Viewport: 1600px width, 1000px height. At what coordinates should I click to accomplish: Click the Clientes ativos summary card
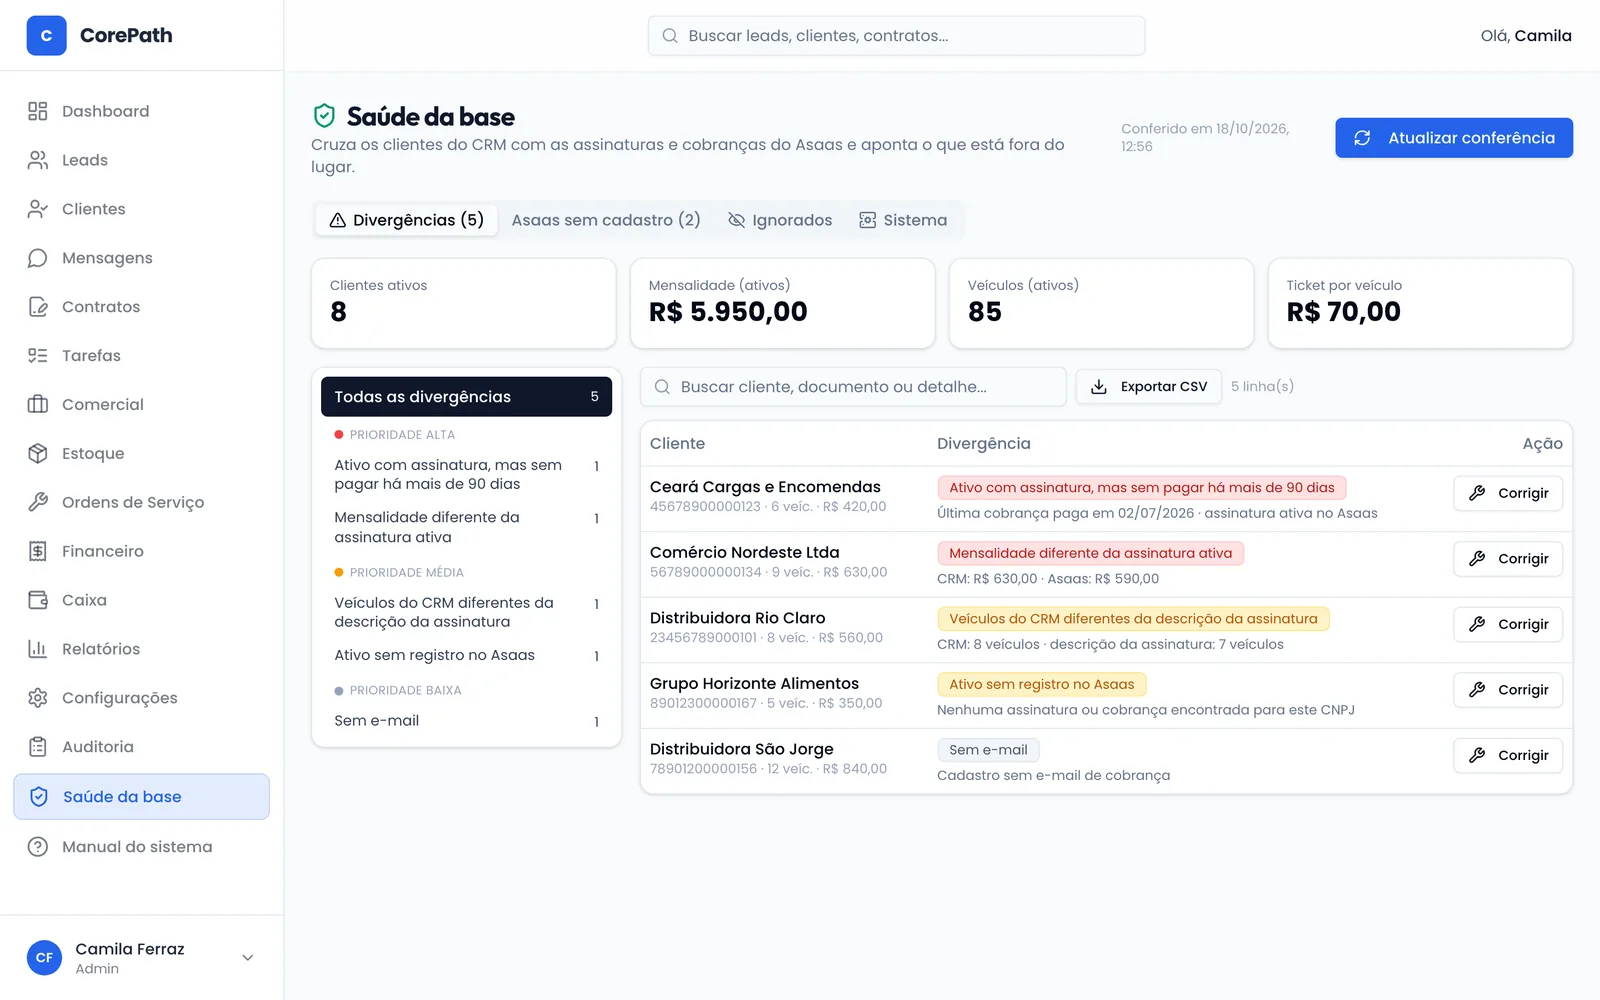(x=464, y=303)
